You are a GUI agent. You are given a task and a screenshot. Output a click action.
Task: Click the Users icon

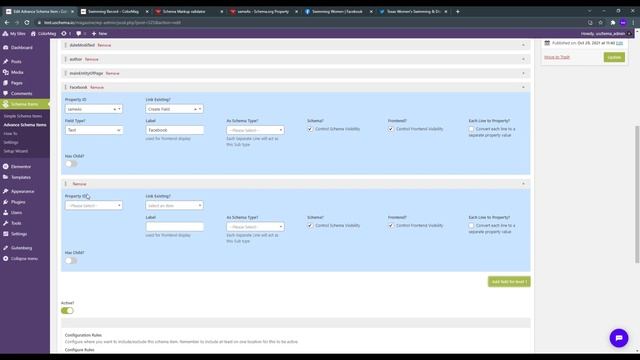pos(6,213)
